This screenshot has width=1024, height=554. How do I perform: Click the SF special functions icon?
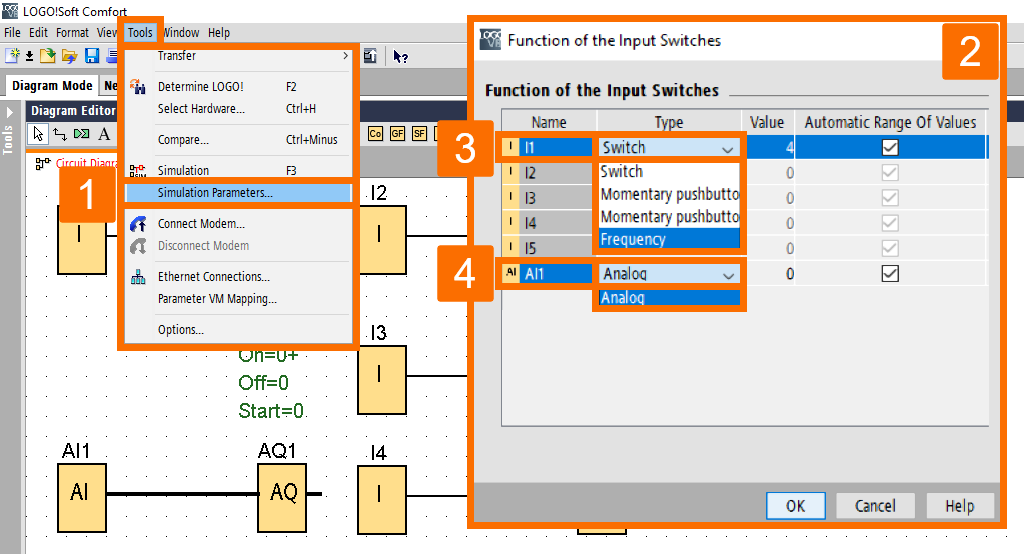click(x=419, y=134)
